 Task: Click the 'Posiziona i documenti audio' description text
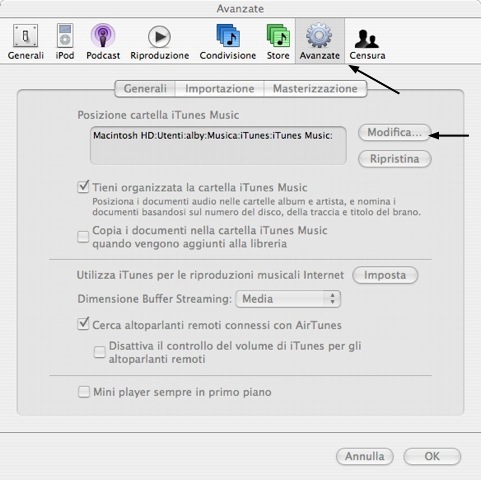point(256,207)
